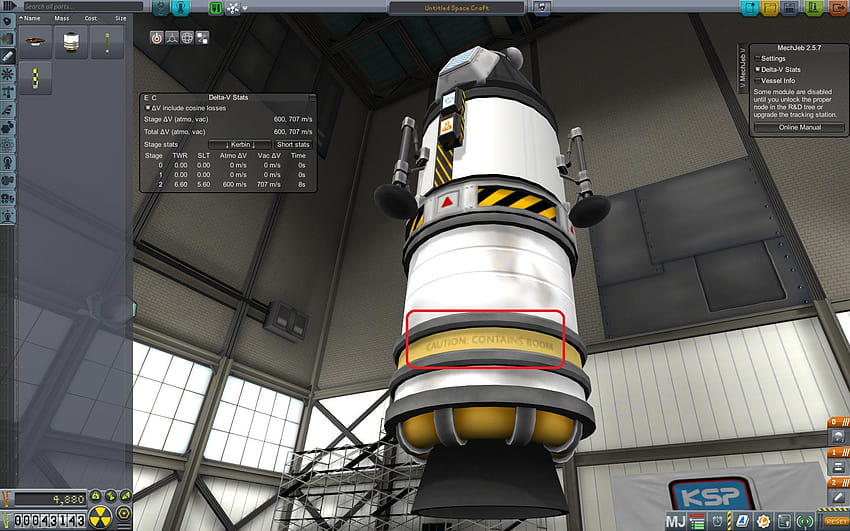
Task: Click the MJ MechJeb toolbar icon
Action: pos(675,522)
